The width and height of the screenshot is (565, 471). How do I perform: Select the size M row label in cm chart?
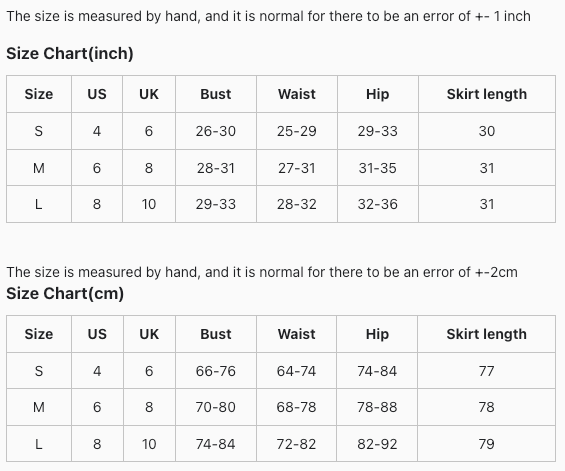39,407
